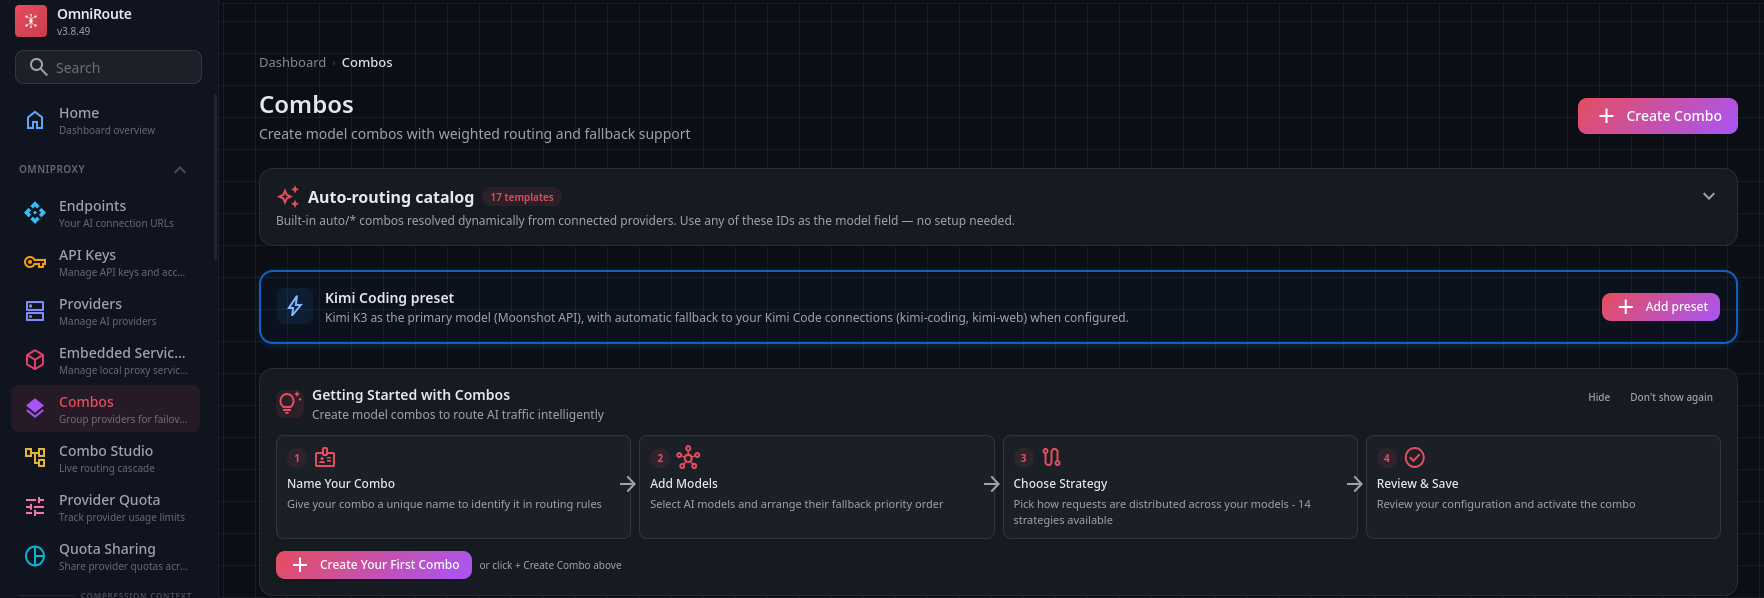This screenshot has height=598, width=1764.
Task: Click the Combo Studio icon
Action: 35,458
